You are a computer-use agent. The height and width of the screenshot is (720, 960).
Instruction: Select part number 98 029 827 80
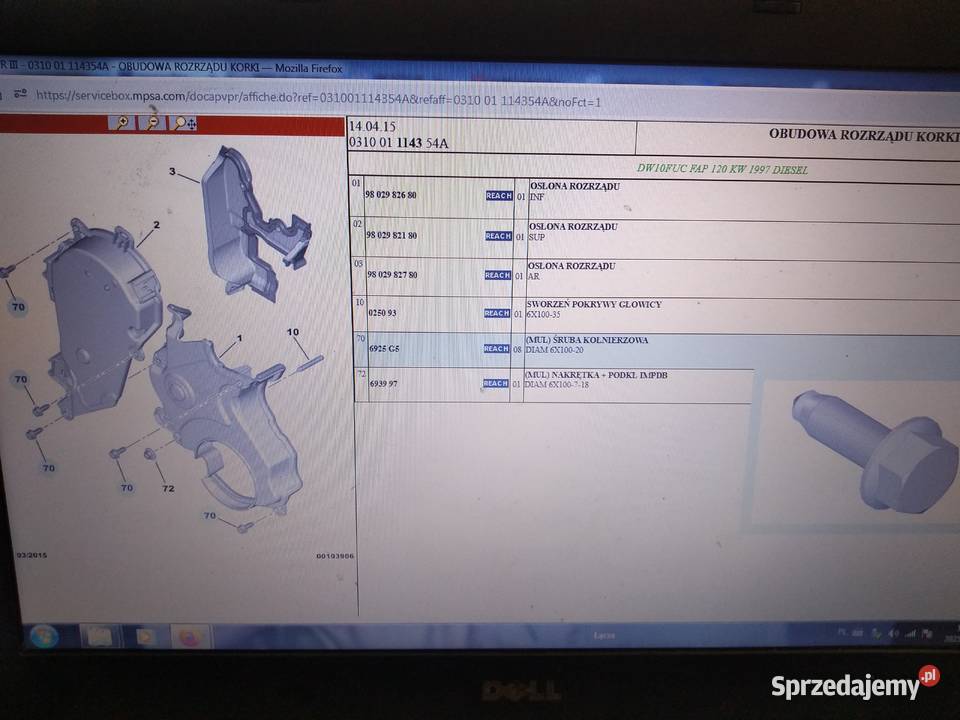tap(392, 275)
